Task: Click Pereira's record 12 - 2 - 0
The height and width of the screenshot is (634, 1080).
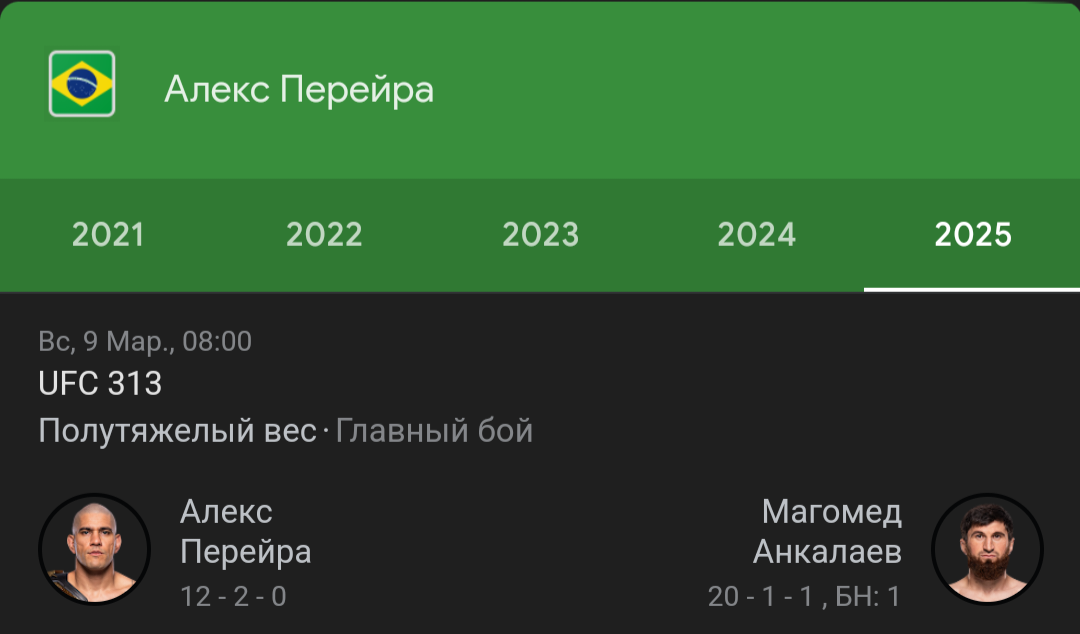Action: pyautogui.click(x=233, y=596)
